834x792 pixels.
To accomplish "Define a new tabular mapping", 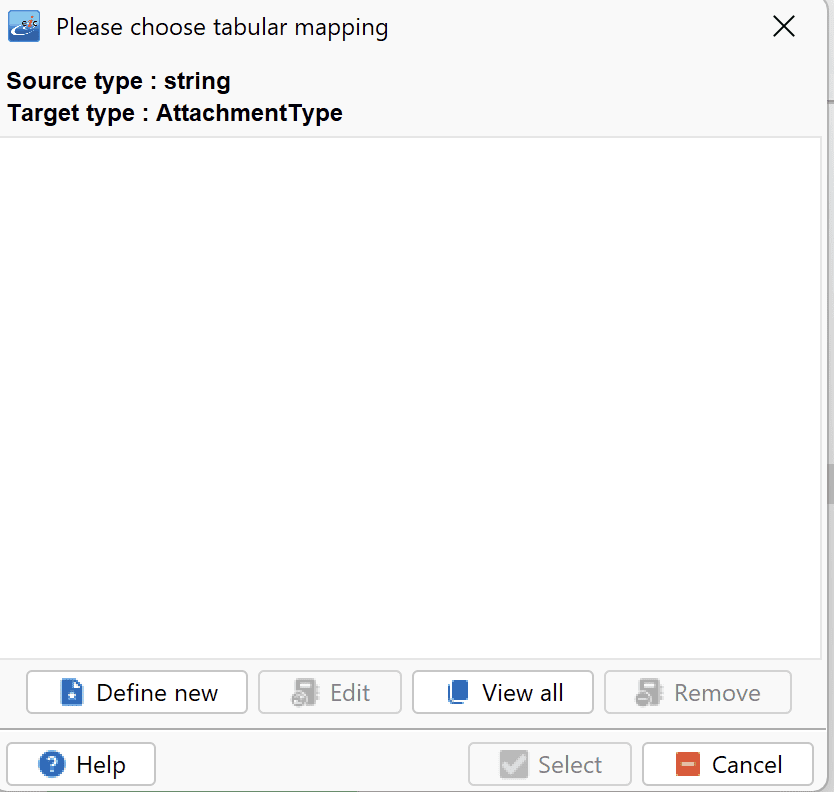I will 137,692.
